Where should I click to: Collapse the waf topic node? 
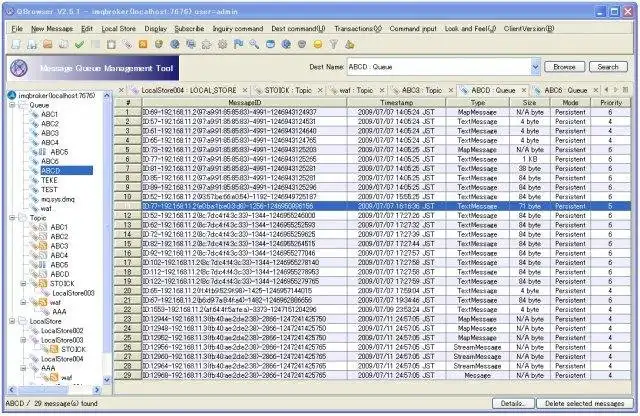tap(23, 303)
